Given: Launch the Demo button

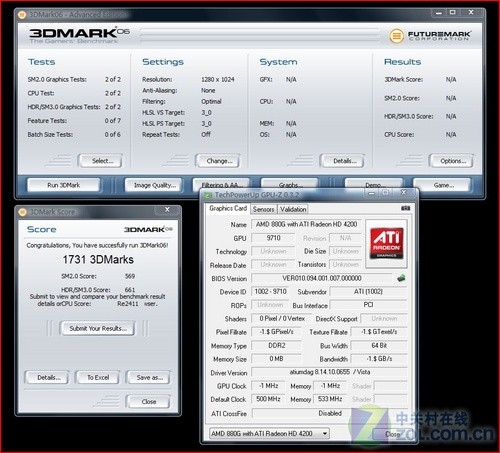Looking at the screenshot, I should point(374,185).
